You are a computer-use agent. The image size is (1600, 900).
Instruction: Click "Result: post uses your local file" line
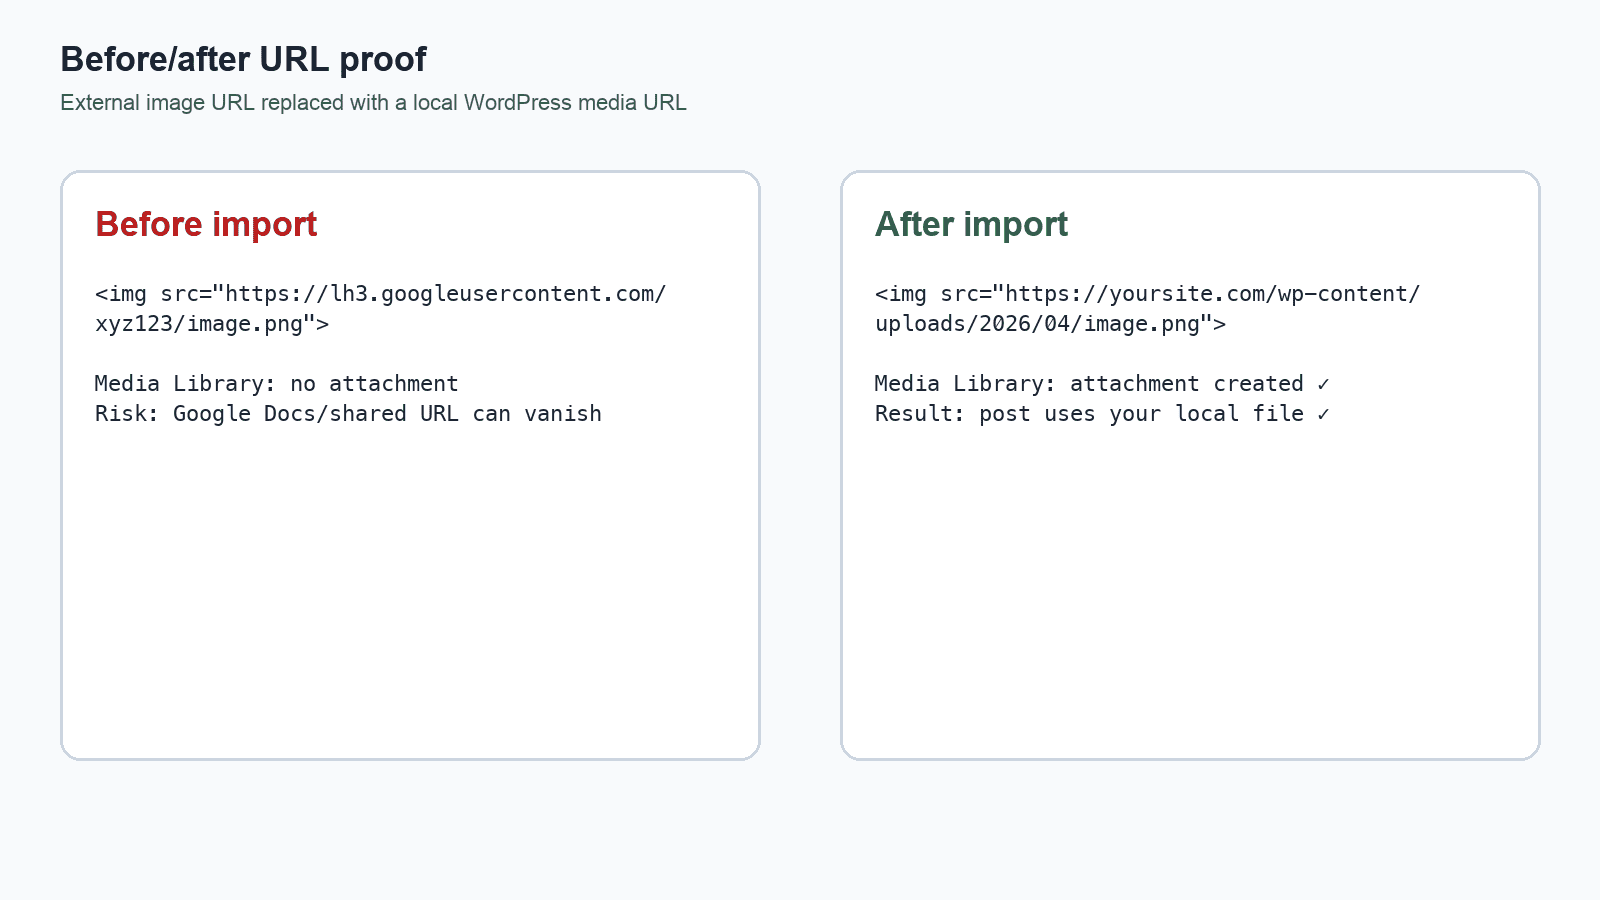coord(1102,414)
